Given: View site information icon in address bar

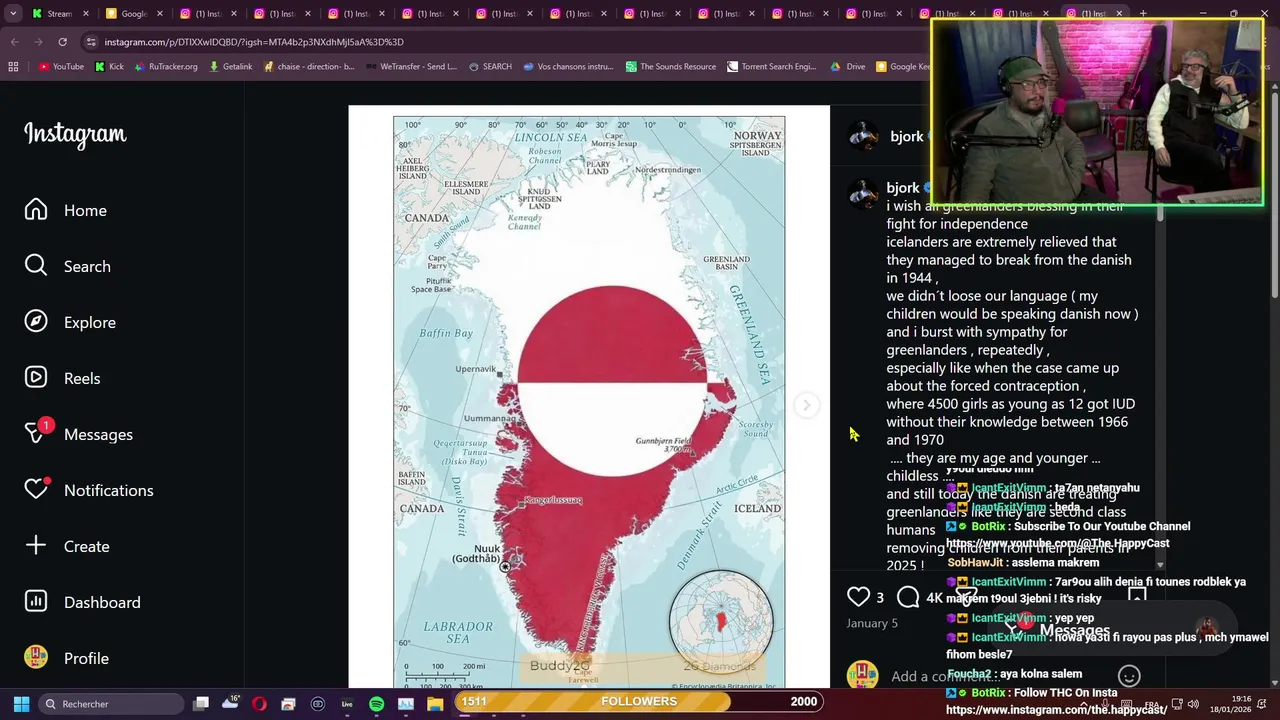Looking at the screenshot, I should (x=91, y=42).
